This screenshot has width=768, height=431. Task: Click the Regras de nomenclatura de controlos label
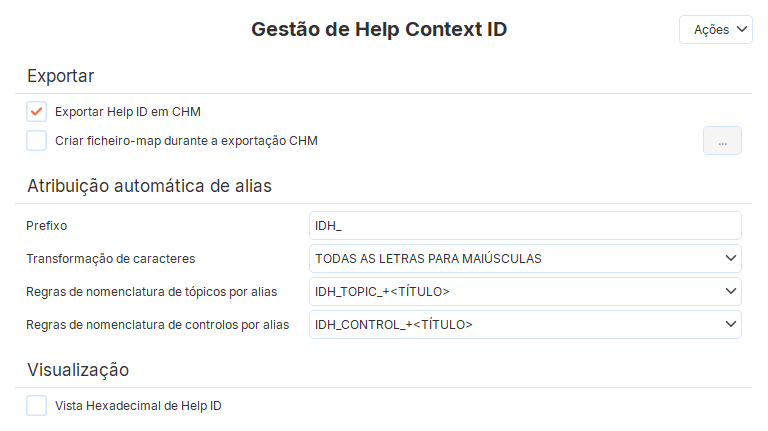pyautogui.click(x=157, y=325)
